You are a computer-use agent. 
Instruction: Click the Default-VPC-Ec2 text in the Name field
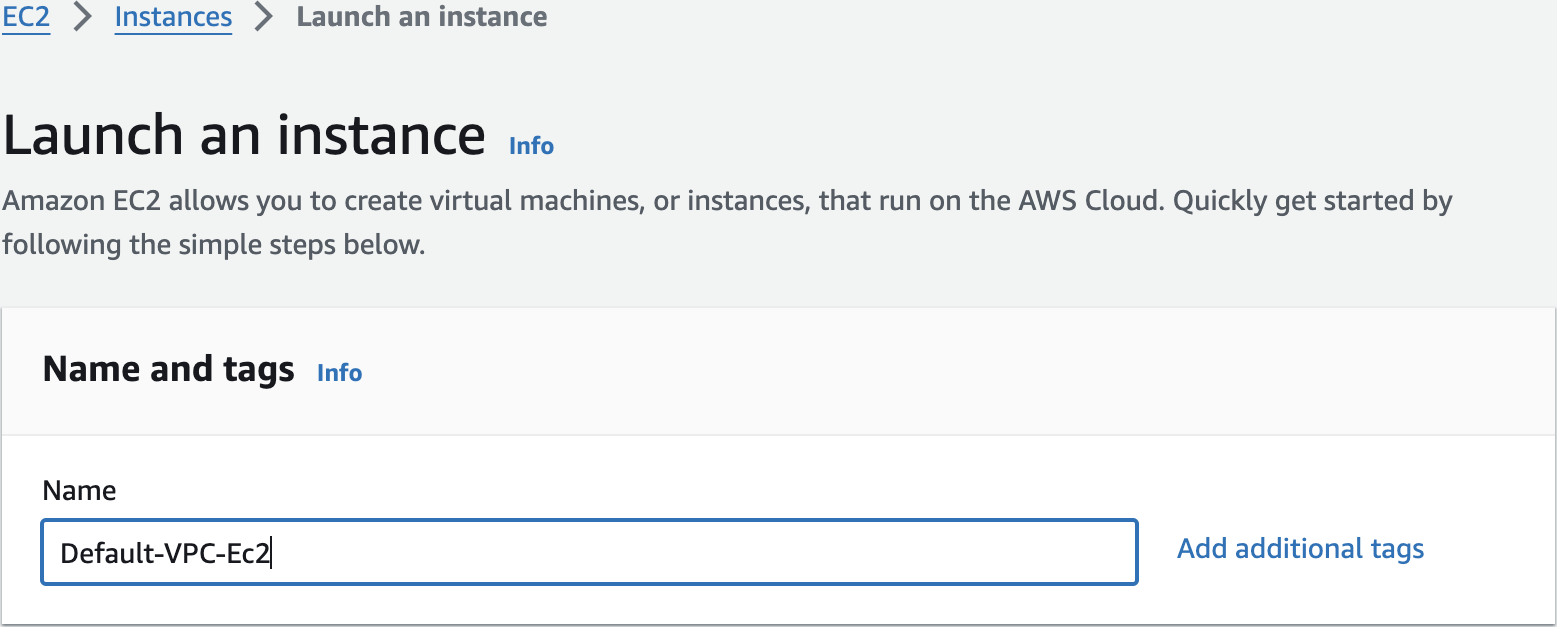[165, 553]
